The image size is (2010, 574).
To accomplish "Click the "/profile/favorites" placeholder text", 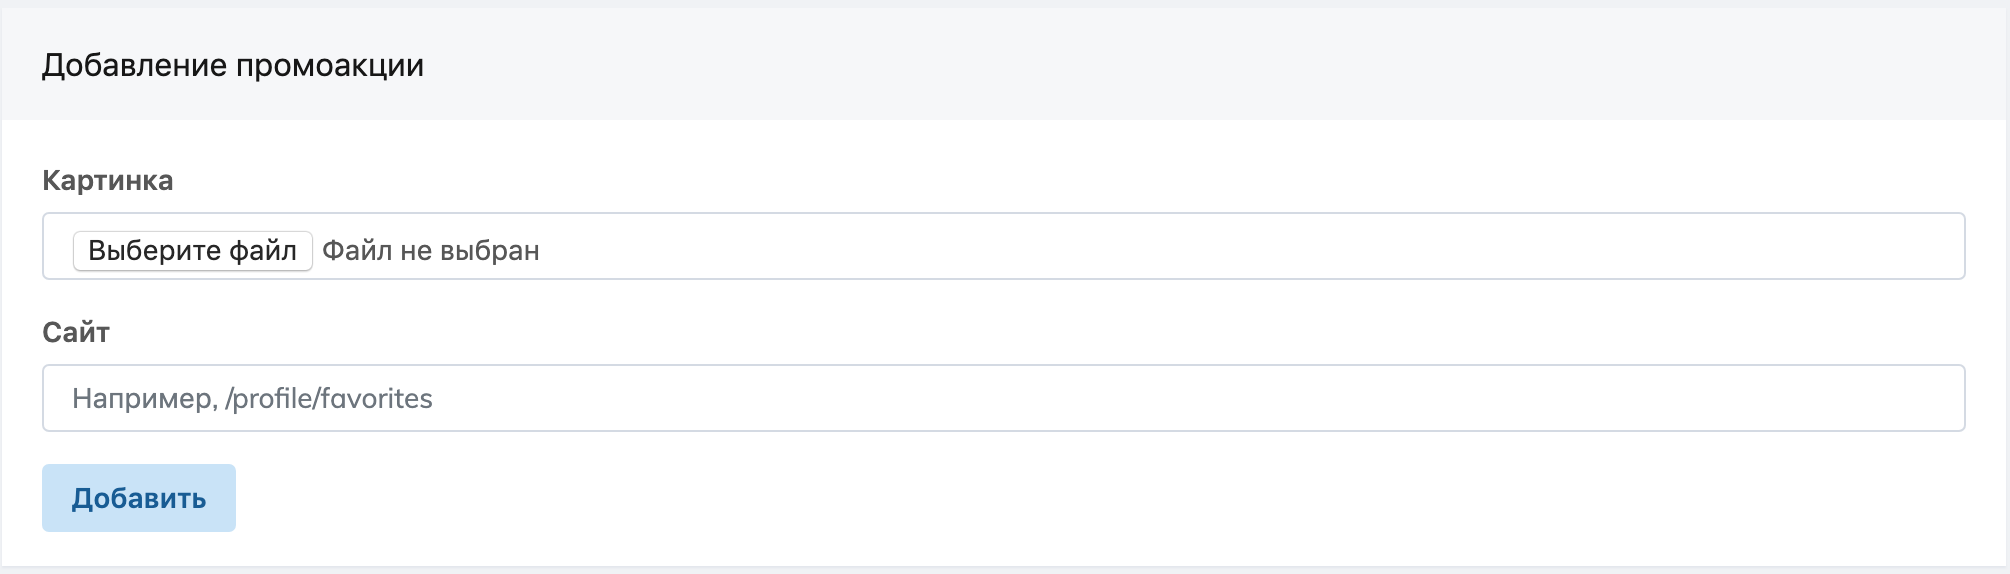I will tap(329, 399).
